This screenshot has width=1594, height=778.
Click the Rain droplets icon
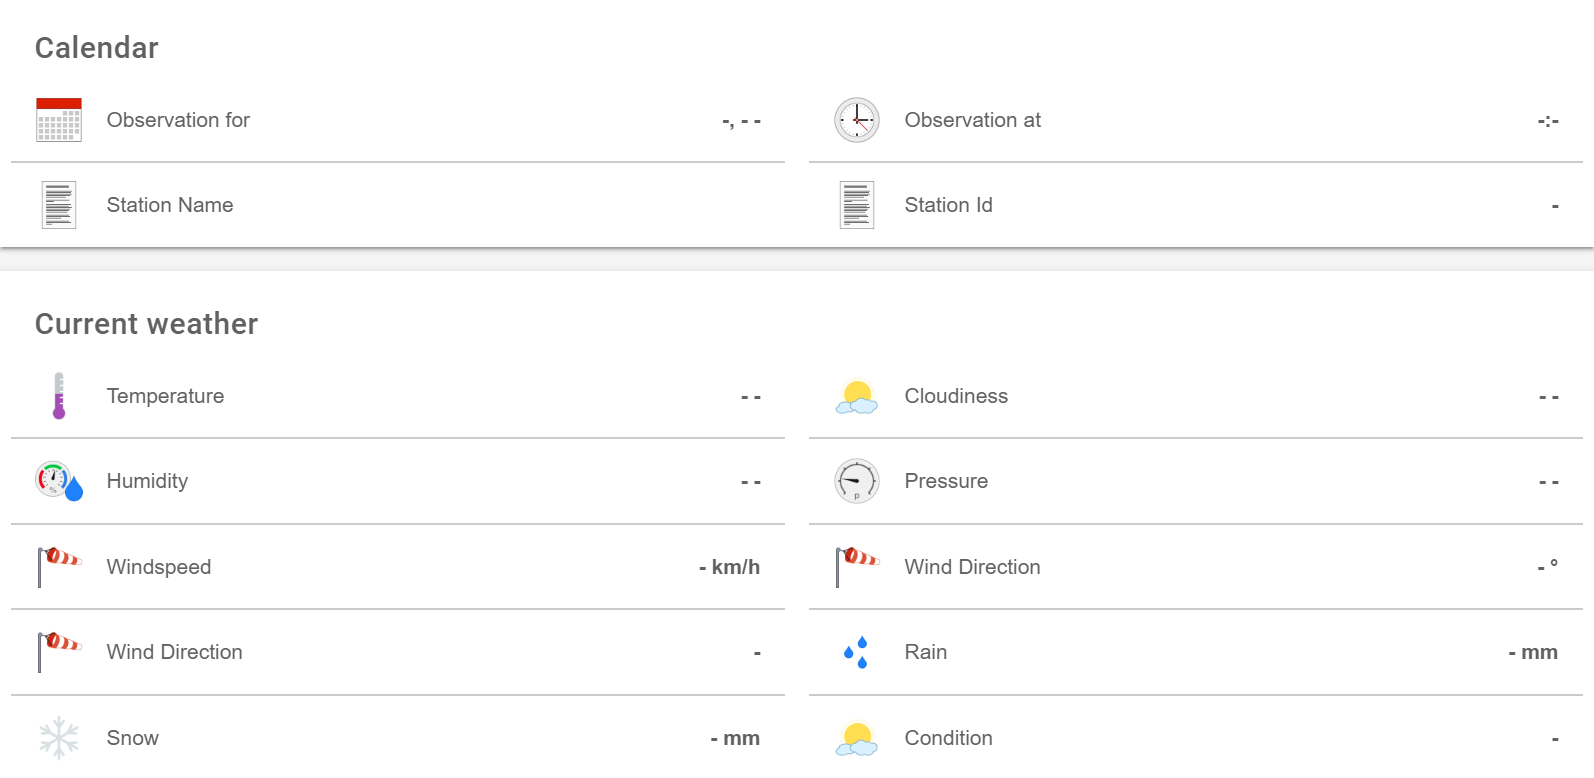pyautogui.click(x=857, y=652)
